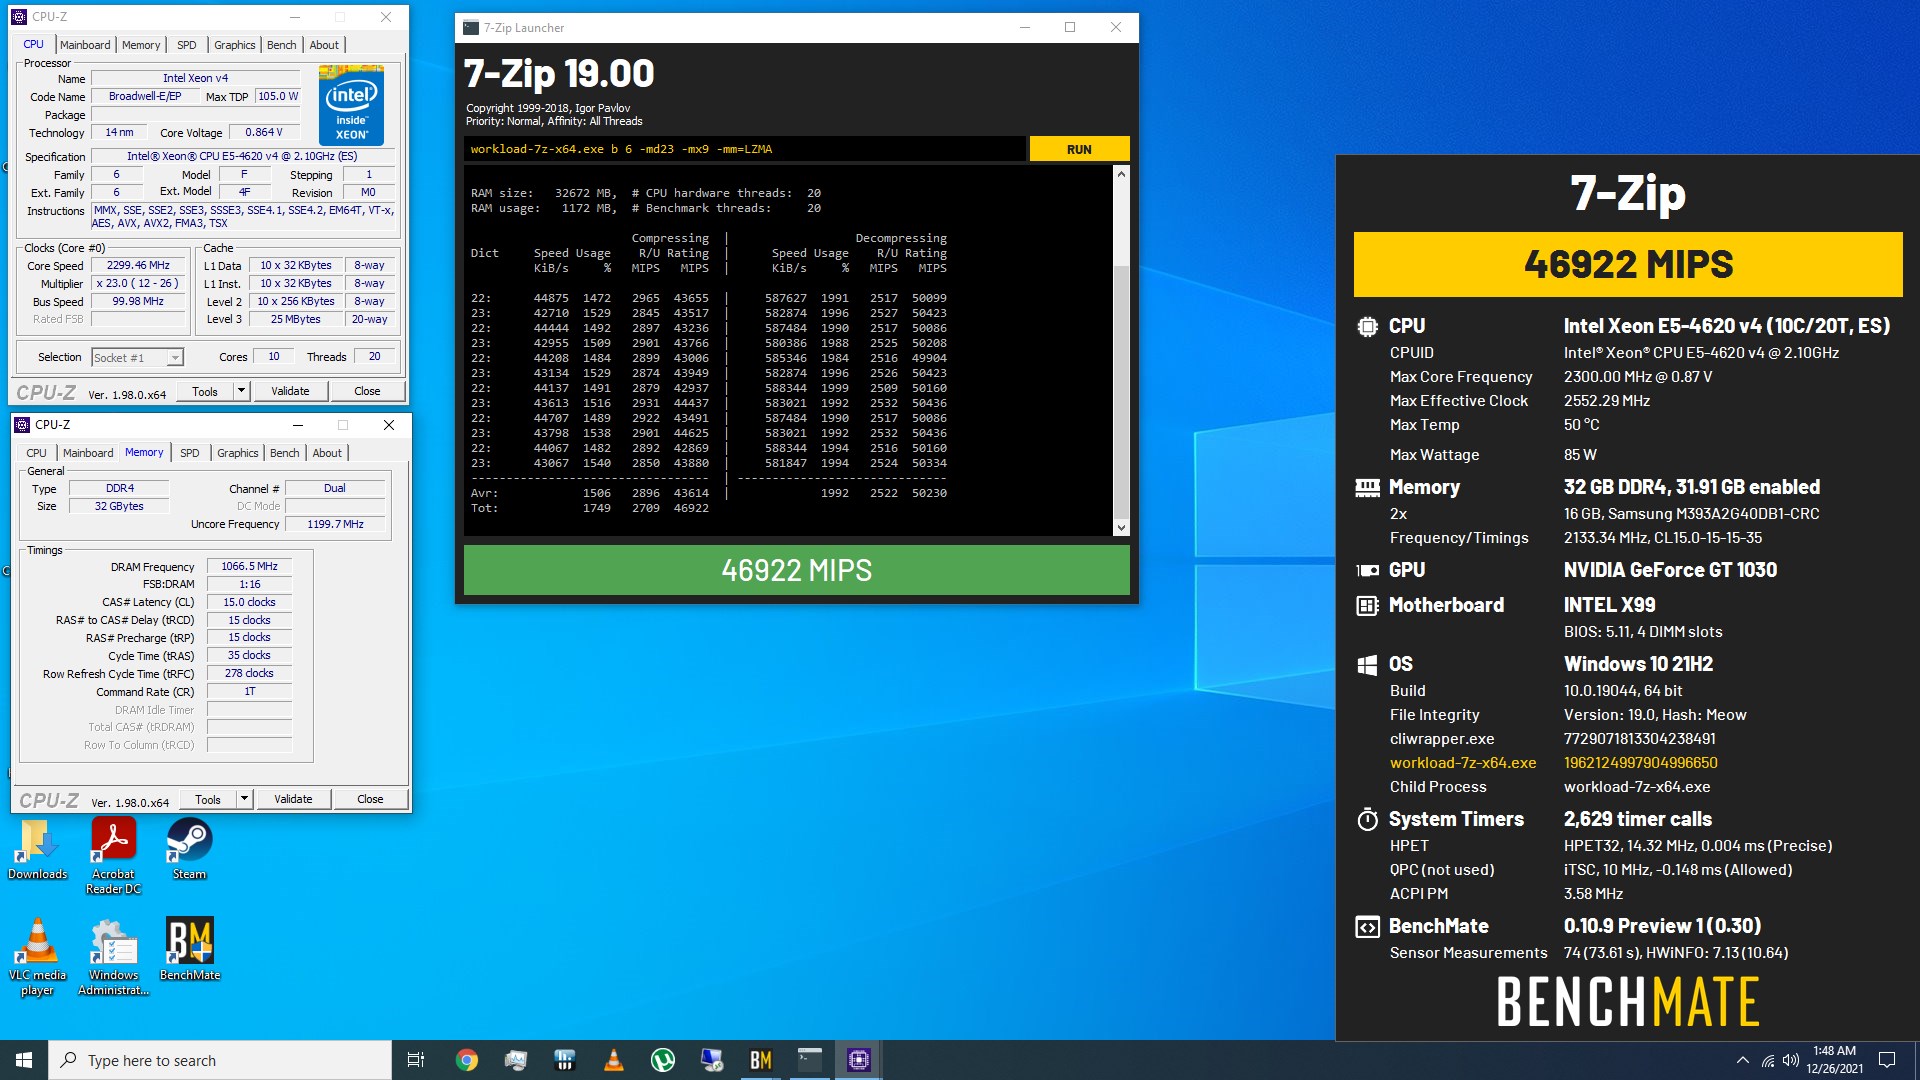Switch to BenchMate on the taskbar
Screen dimensions: 1920x1080
point(761,1060)
